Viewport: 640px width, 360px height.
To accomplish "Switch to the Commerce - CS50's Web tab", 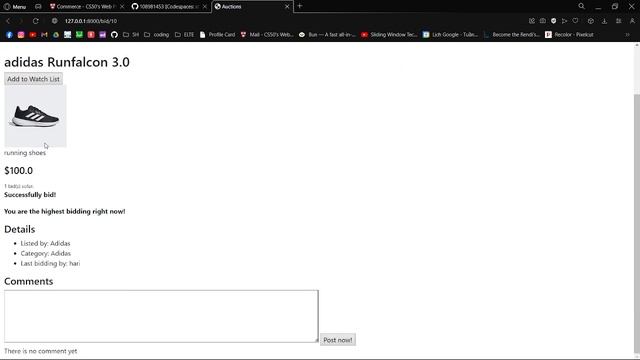I will coord(84,7).
